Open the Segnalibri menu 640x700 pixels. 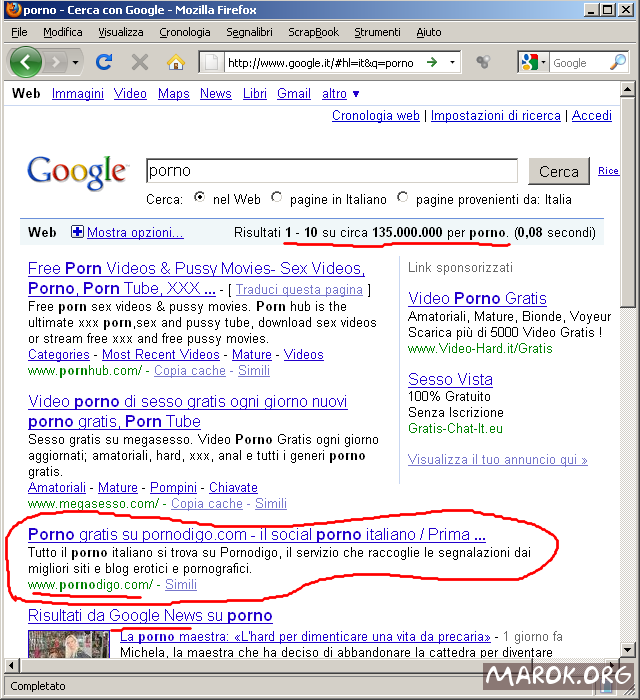pos(249,32)
